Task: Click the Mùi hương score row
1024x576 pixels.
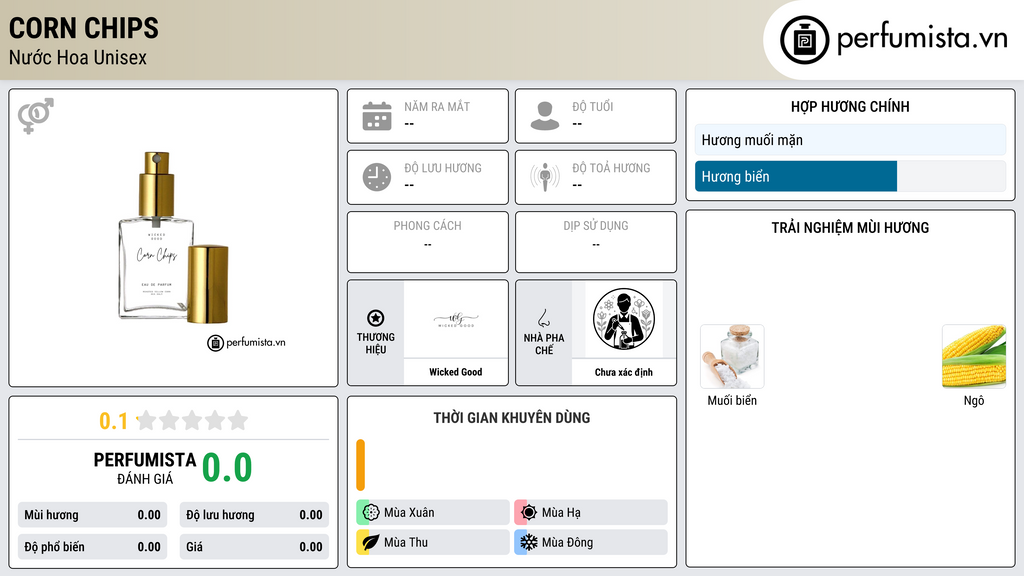Action: 93,515
